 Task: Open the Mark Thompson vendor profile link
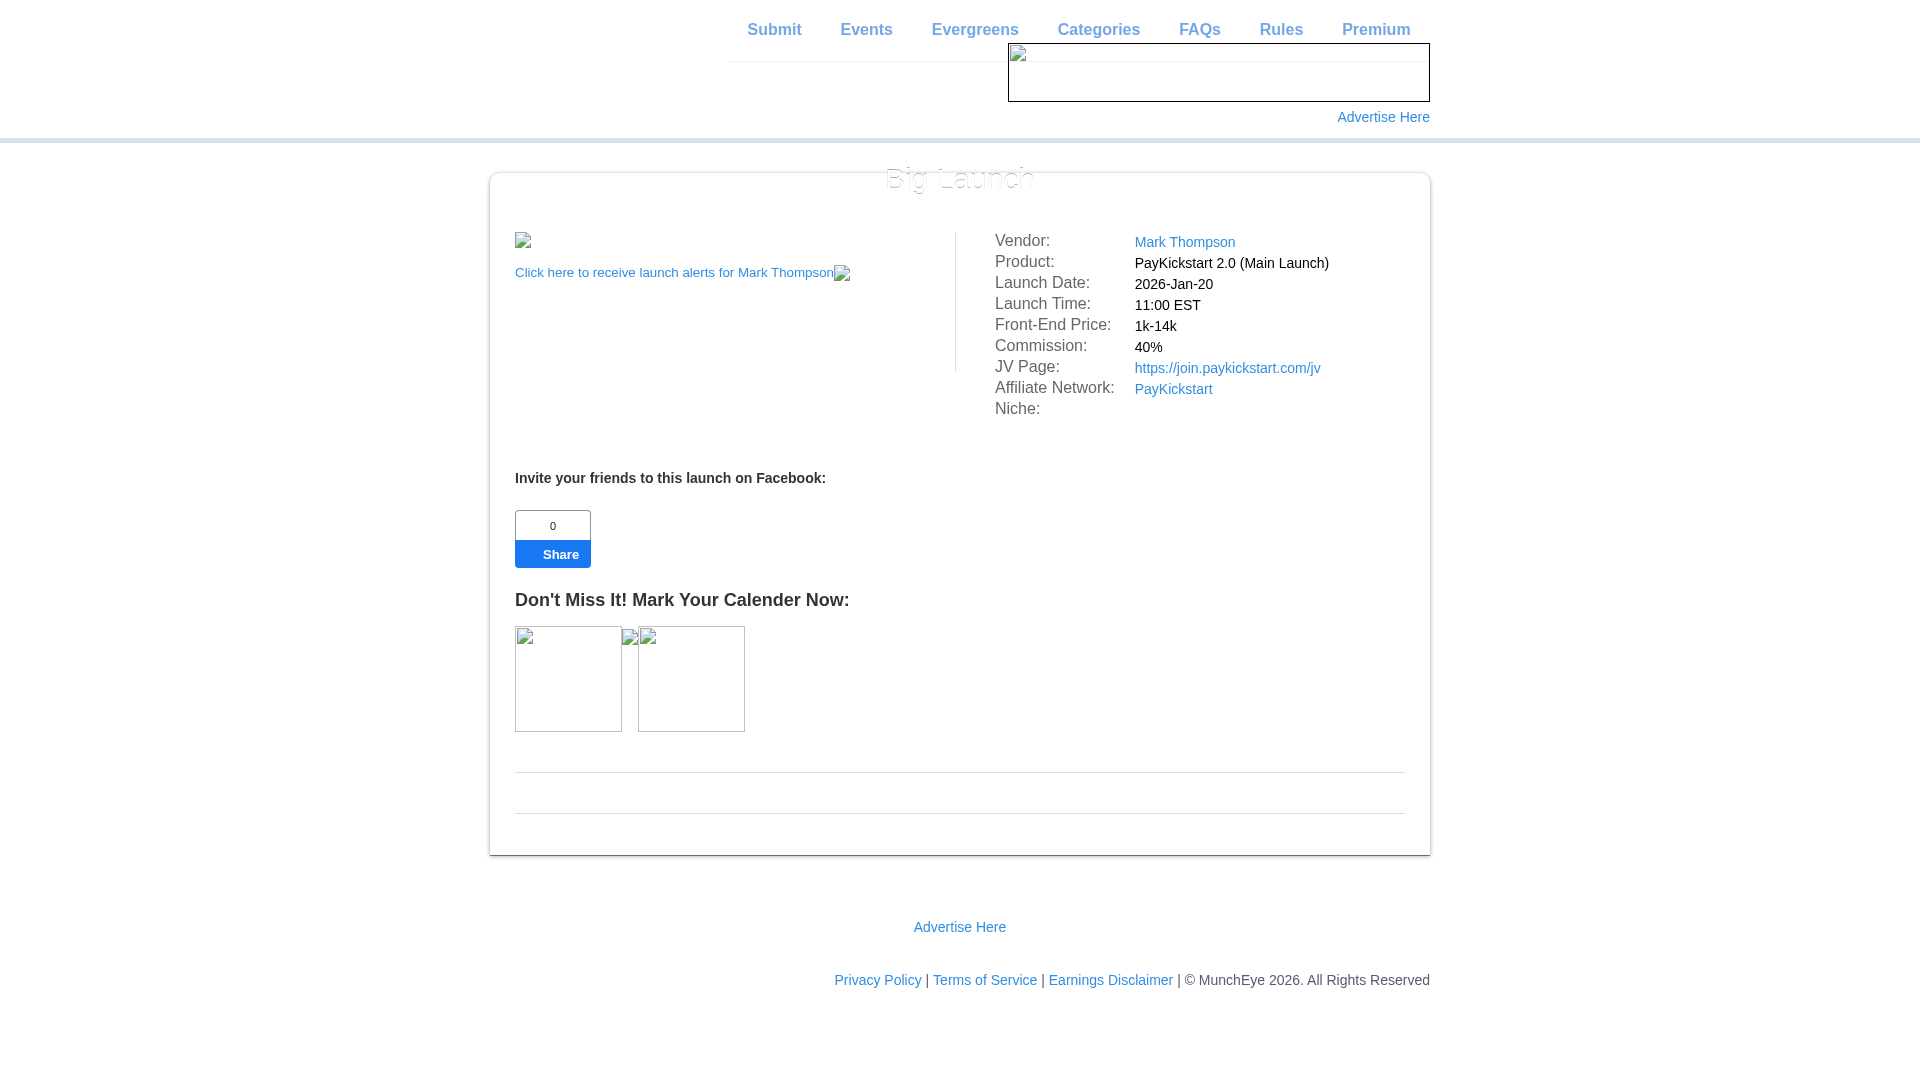pyautogui.click(x=1184, y=242)
